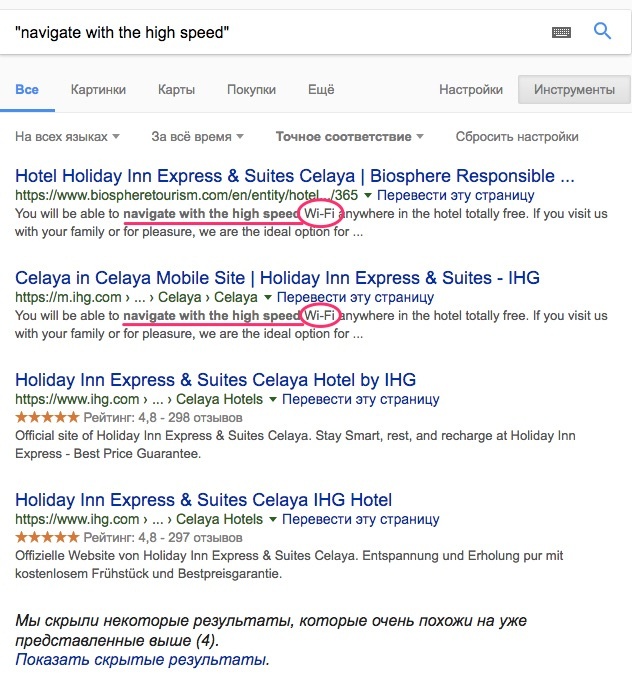632x675 pixels.
Task: Click 'Перевести эту страницу' for Celaya Mobile Site
Action: (354, 298)
